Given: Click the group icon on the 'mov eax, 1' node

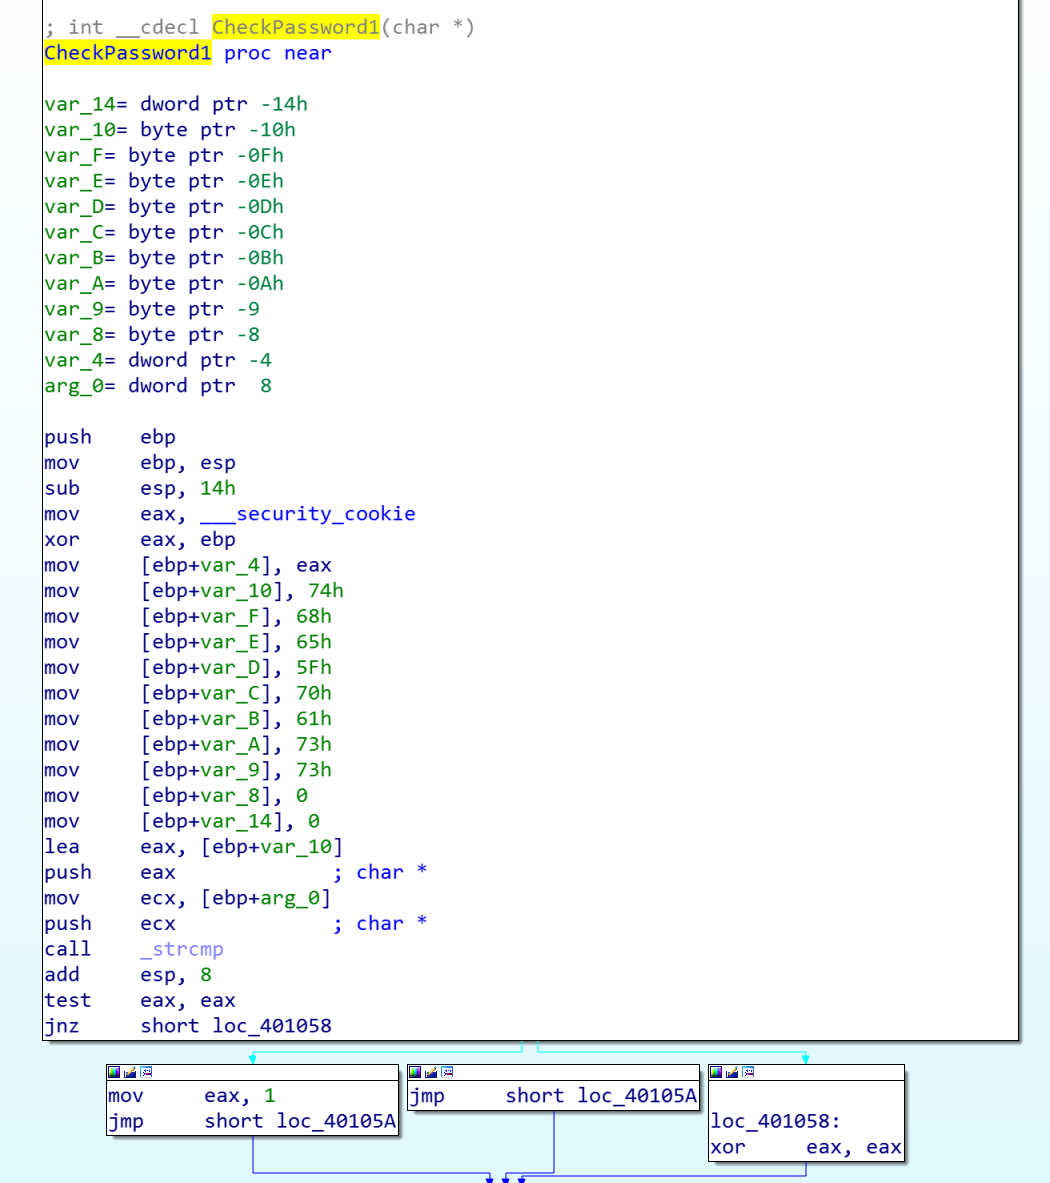Looking at the screenshot, I should (x=146, y=1072).
